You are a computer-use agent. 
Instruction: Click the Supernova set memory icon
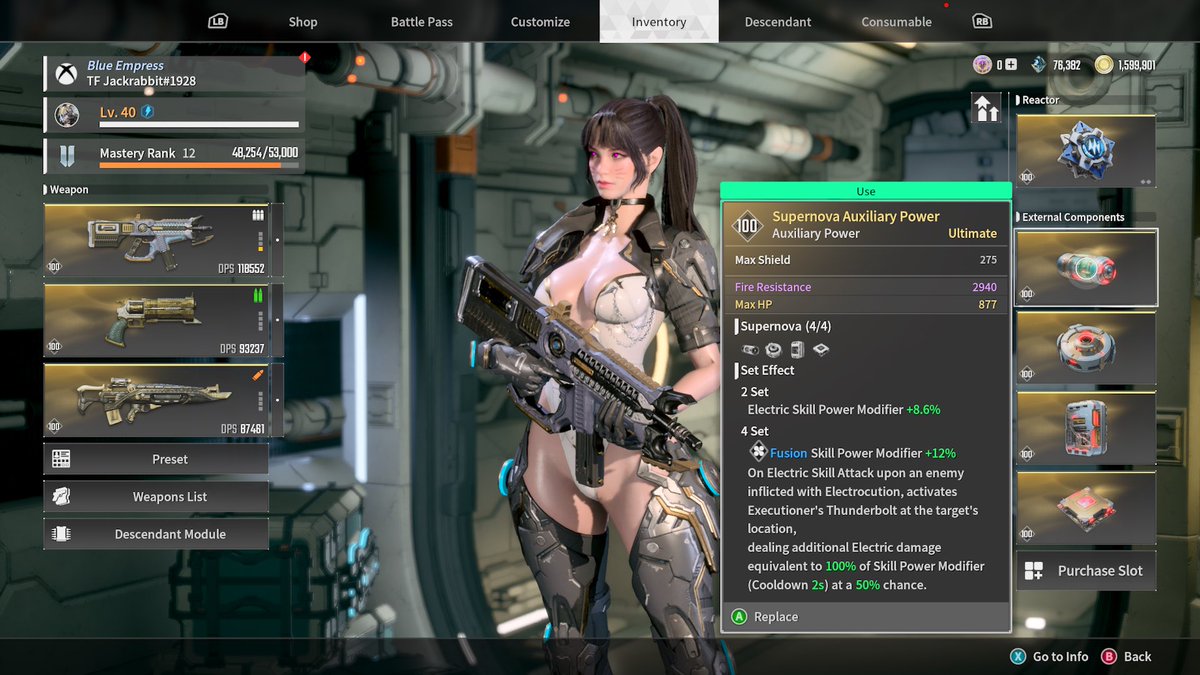pos(796,349)
